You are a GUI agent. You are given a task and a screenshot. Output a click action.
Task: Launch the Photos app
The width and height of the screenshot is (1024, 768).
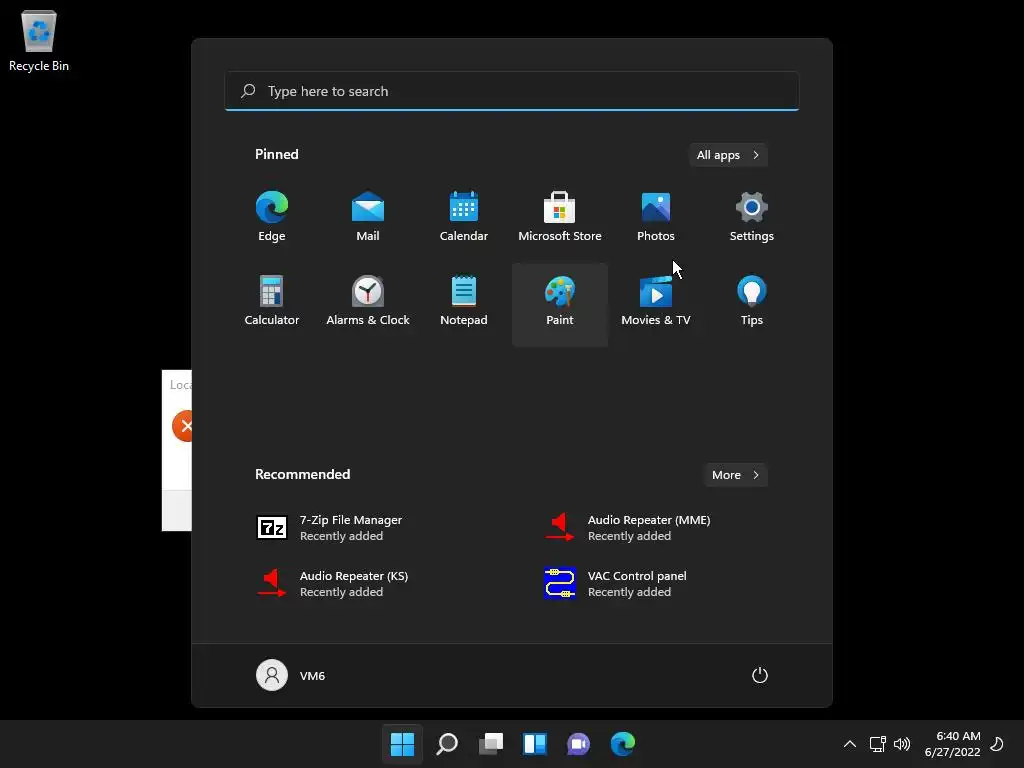coord(656,217)
